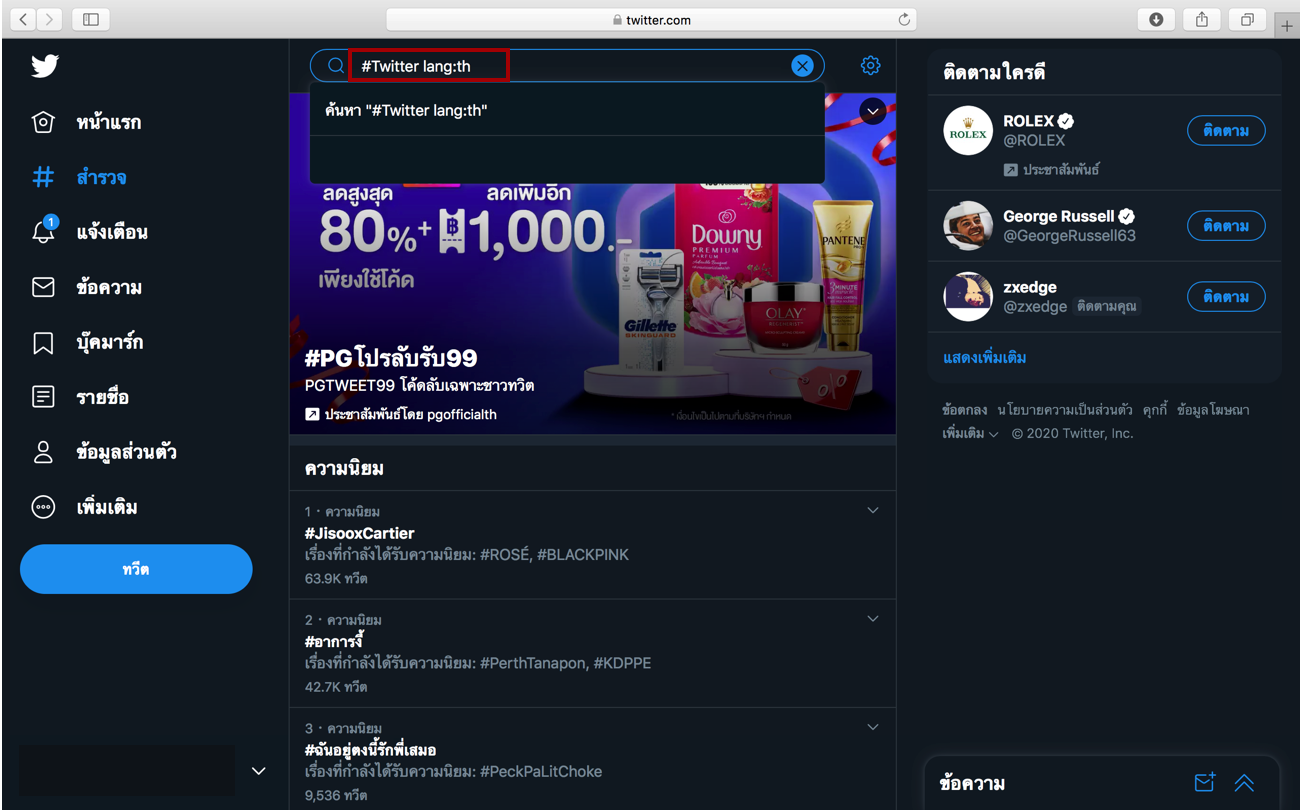Viewport: 1302px width, 810px height.
Task: Expand the account switcher chevron
Action: click(258, 771)
